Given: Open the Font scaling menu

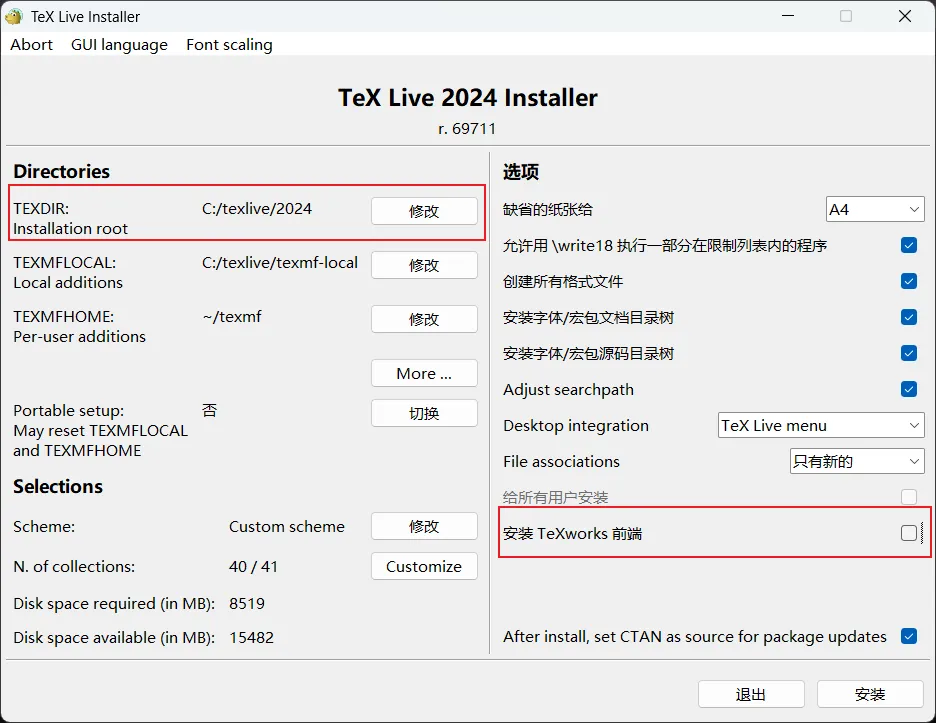Looking at the screenshot, I should pyautogui.click(x=229, y=45).
